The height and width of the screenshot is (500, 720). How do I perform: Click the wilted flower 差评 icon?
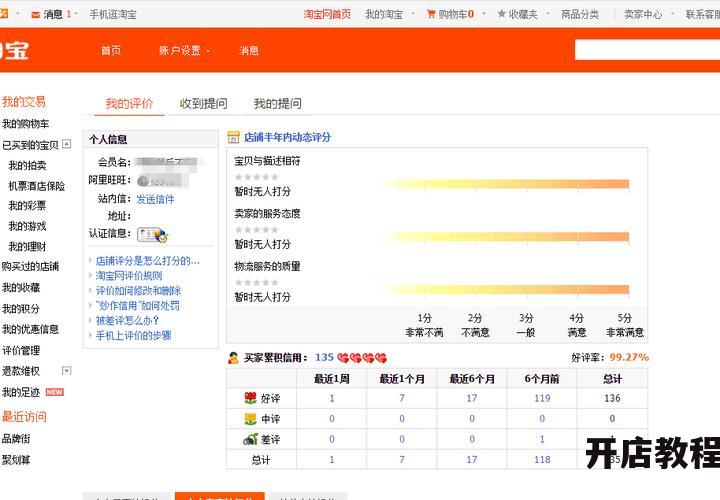(x=250, y=439)
